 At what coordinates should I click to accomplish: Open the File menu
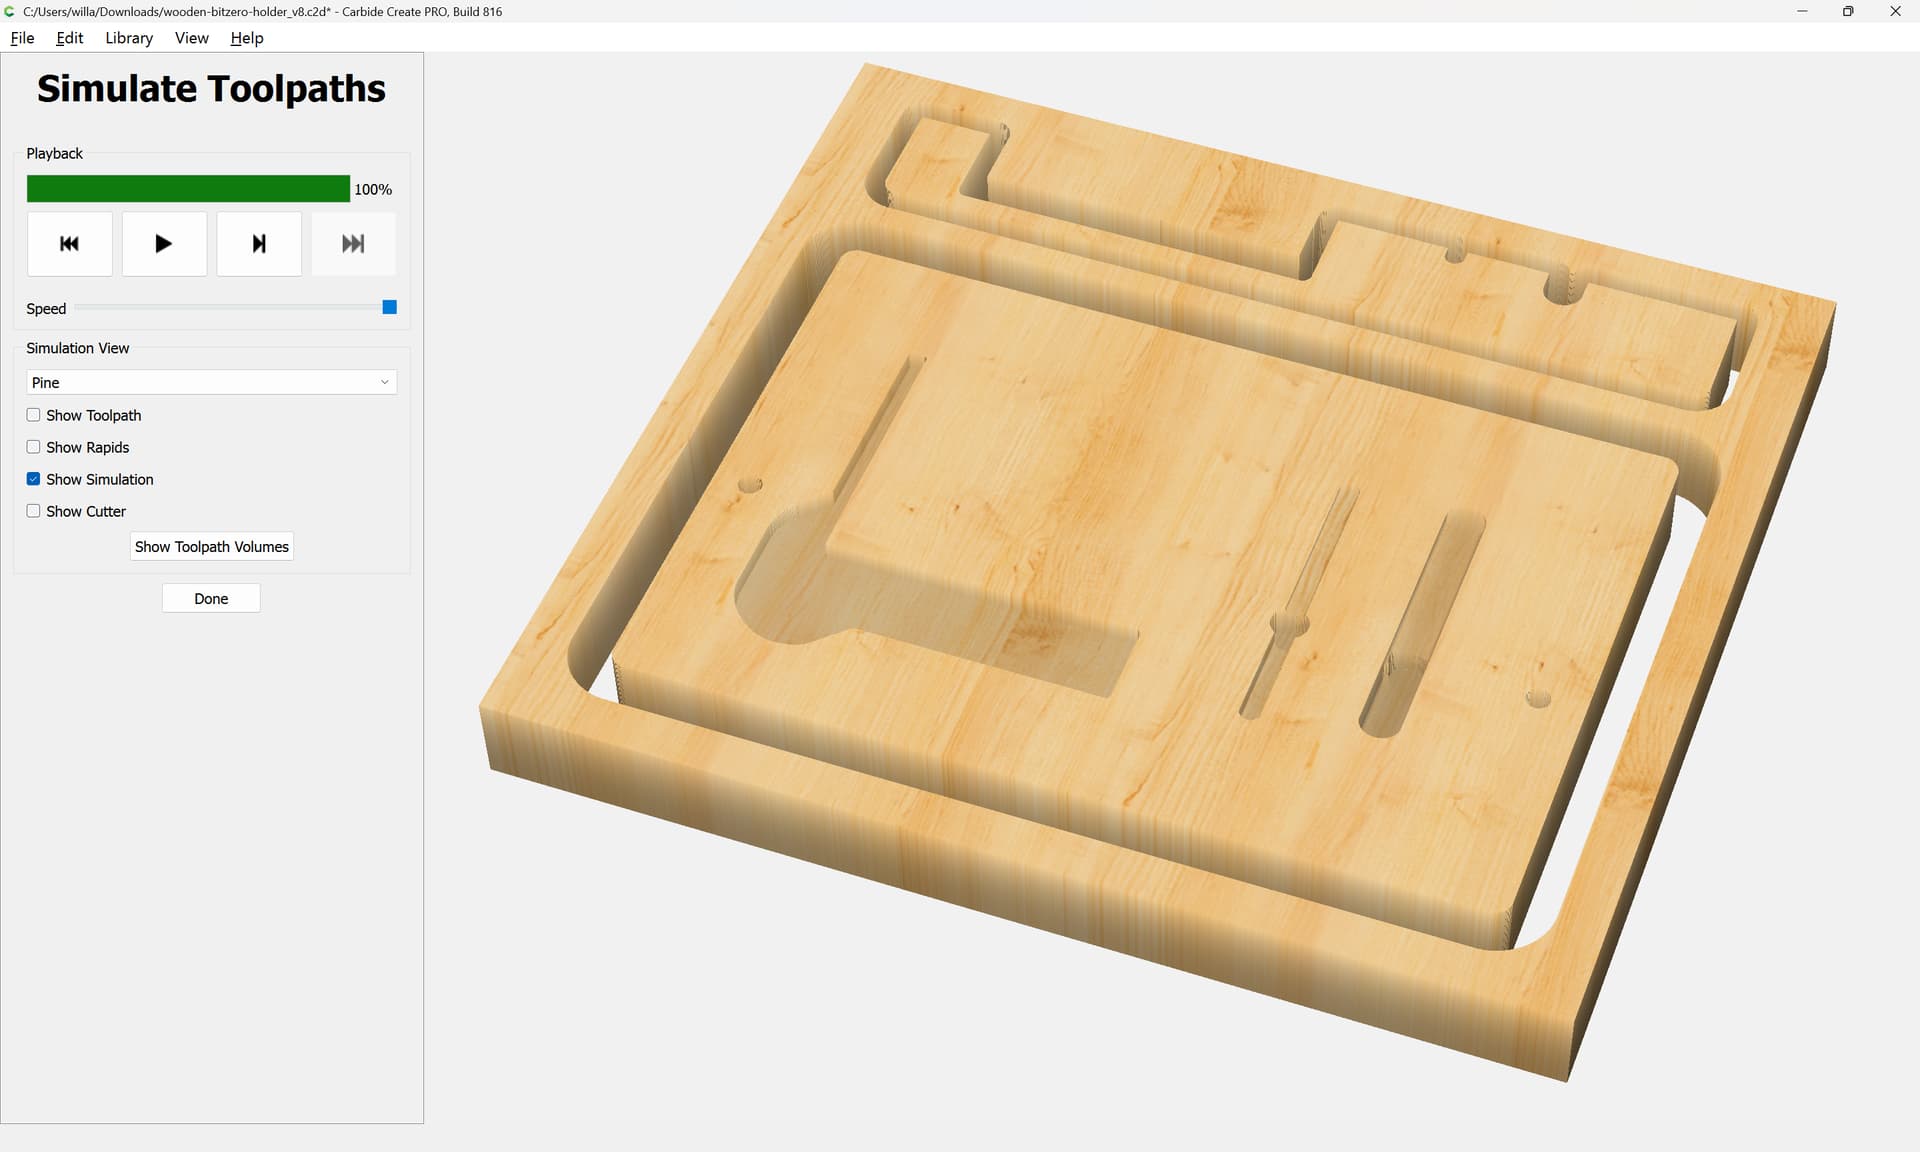click(22, 38)
